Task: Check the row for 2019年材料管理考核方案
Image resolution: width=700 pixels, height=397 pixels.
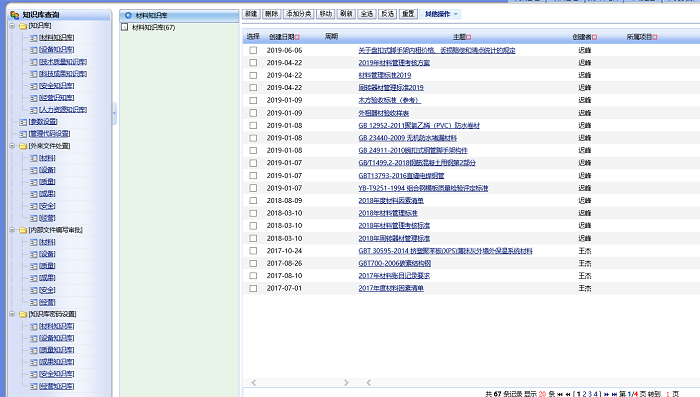Action: pyautogui.click(x=253, y=63)
